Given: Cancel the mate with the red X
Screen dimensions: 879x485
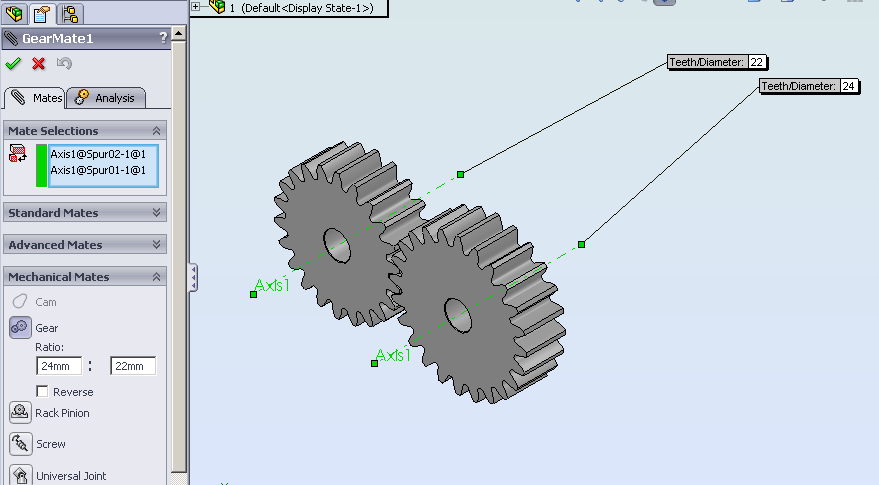Looking at the screenshot, I should [x=39, y=64].
